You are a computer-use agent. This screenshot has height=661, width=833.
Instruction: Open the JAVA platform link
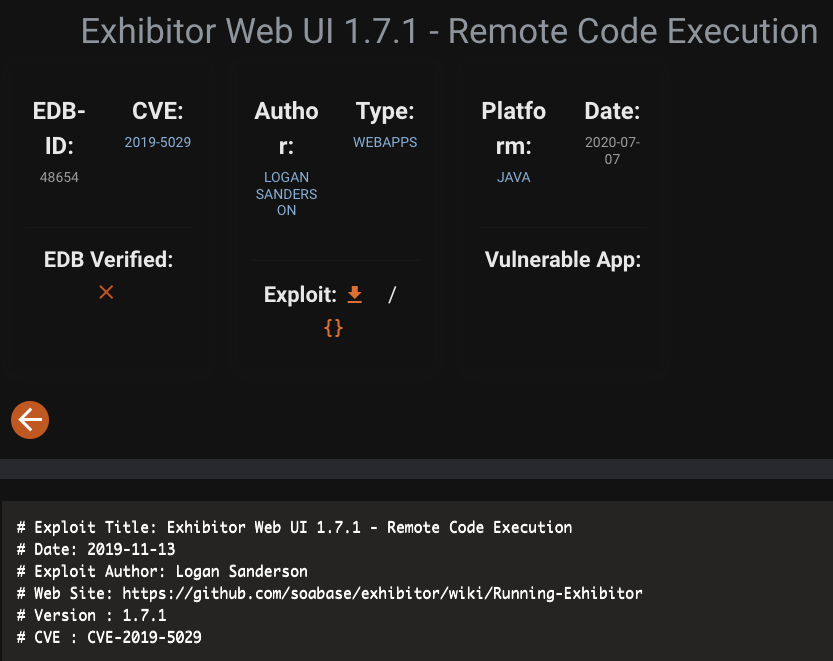(x=513, y=177)
